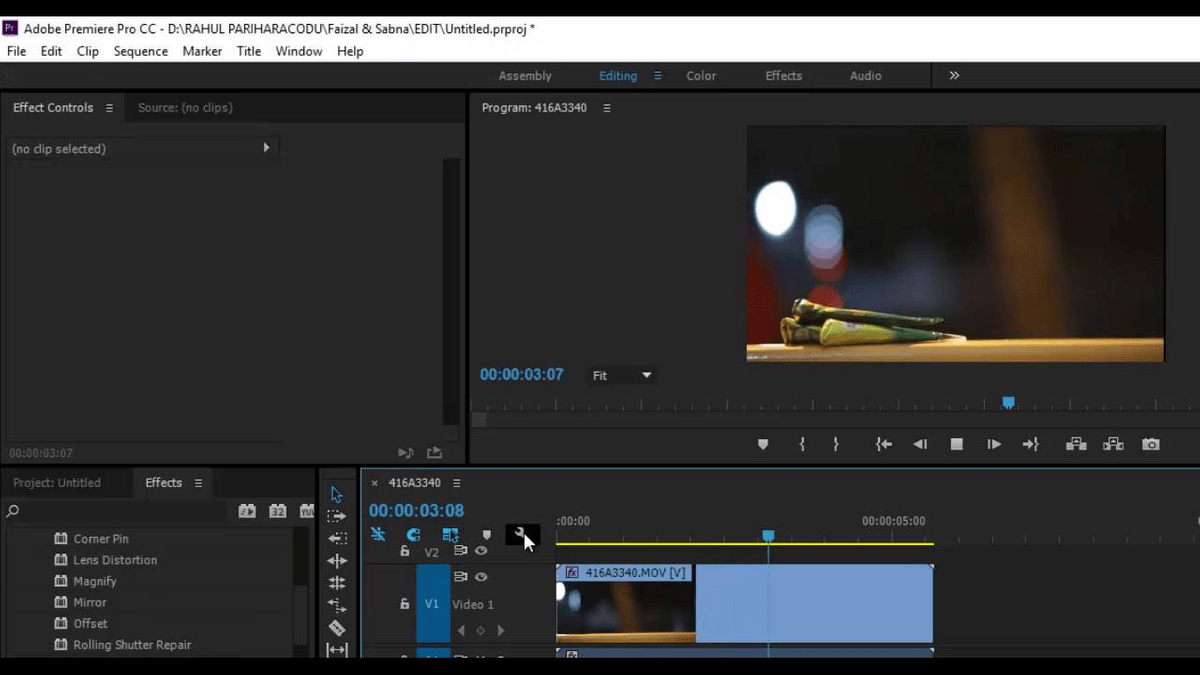Click the Mark In button in Program monitor
This screenshot has width=1200, height=675.
point(801,444)
